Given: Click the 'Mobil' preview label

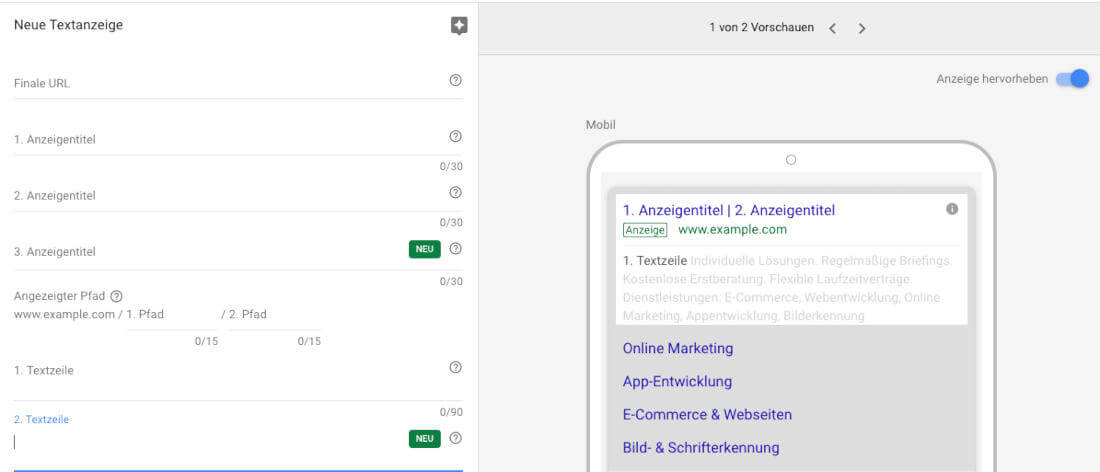Looking at the screenshot, I should pyautogui.click(x=601, y=125).
